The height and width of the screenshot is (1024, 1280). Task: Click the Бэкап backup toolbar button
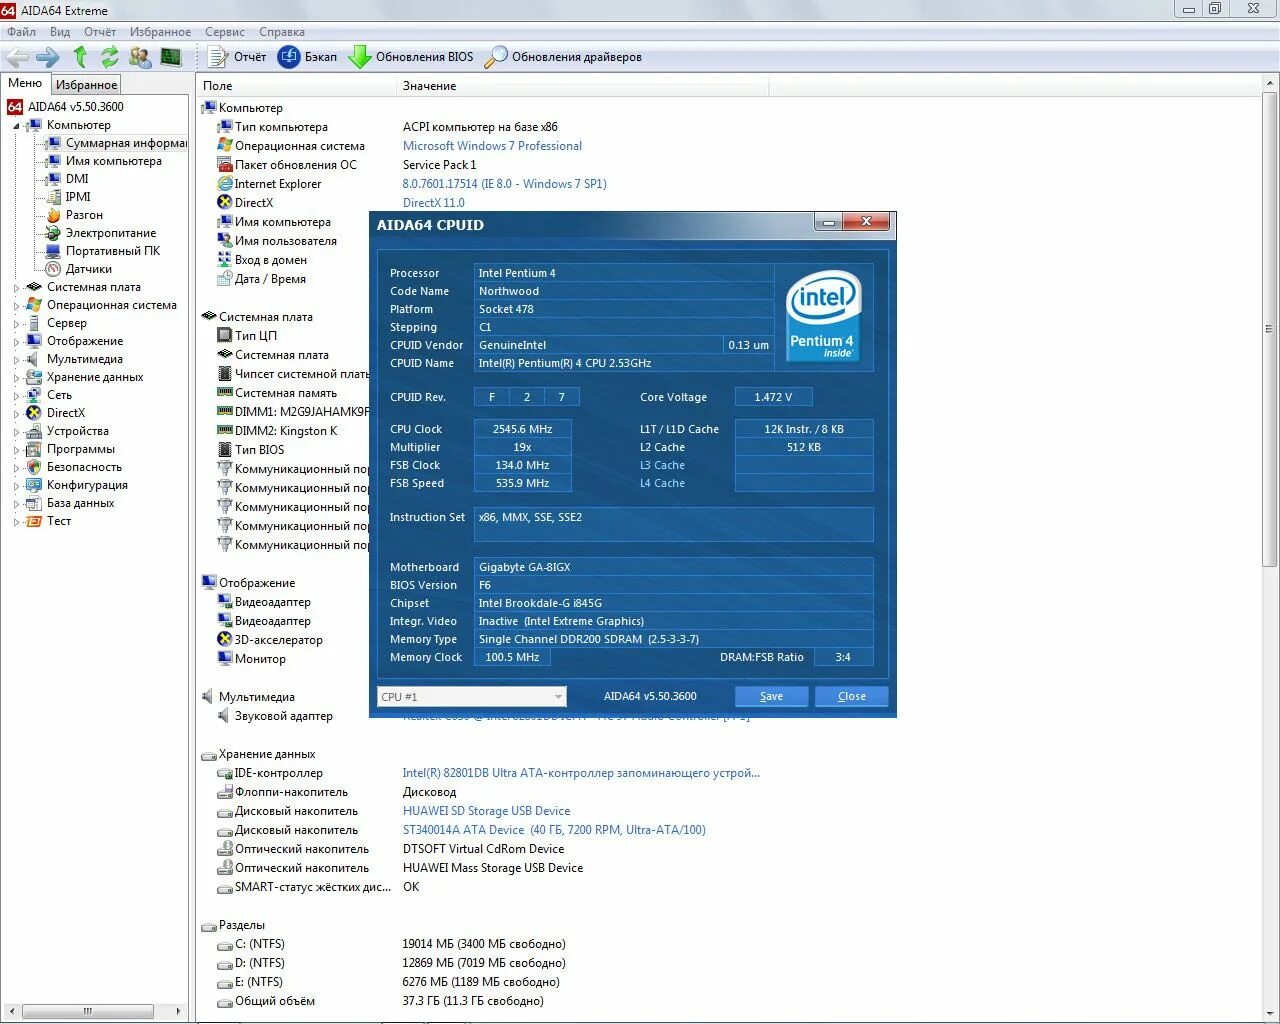click(x=308, y=57)
